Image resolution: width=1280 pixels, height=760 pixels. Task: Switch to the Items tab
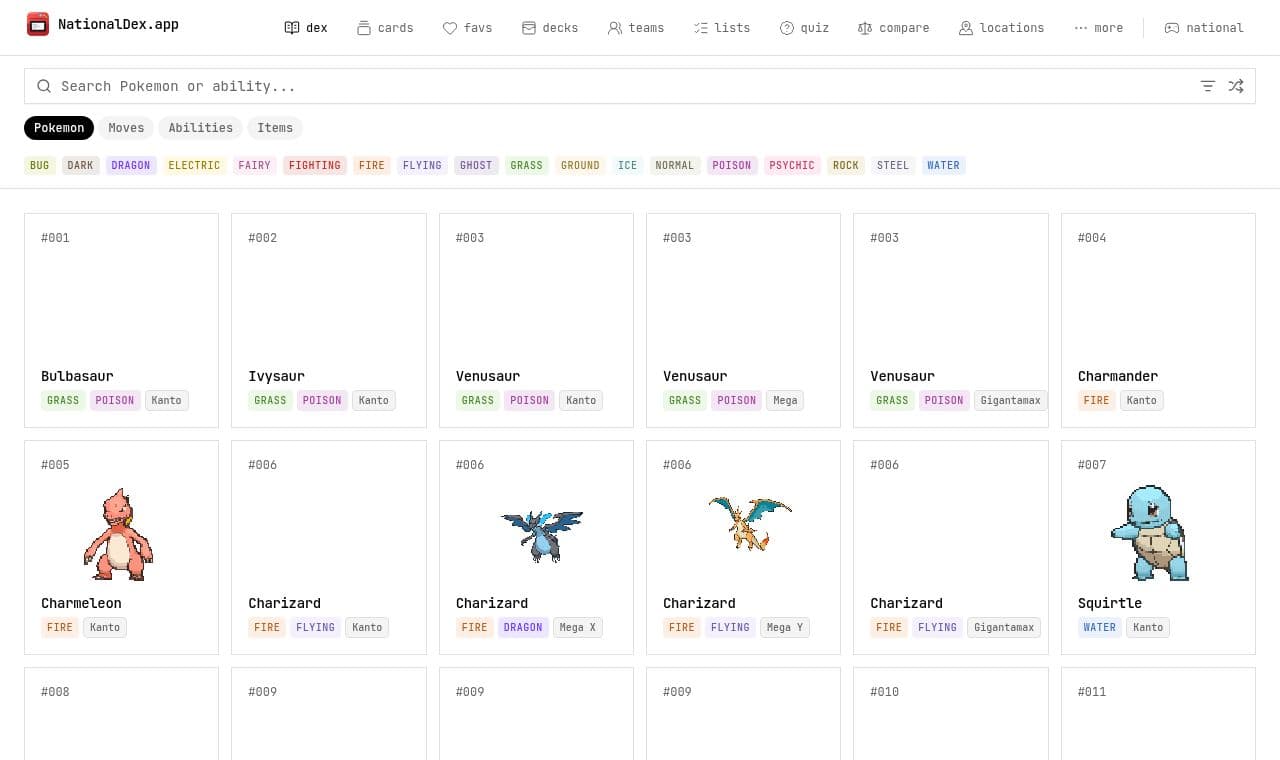275,128
